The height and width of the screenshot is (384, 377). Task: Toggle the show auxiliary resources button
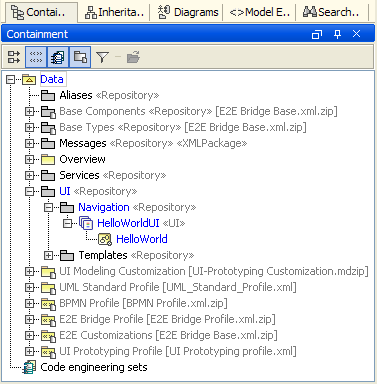pyautogui.click(x=58, y=57)
